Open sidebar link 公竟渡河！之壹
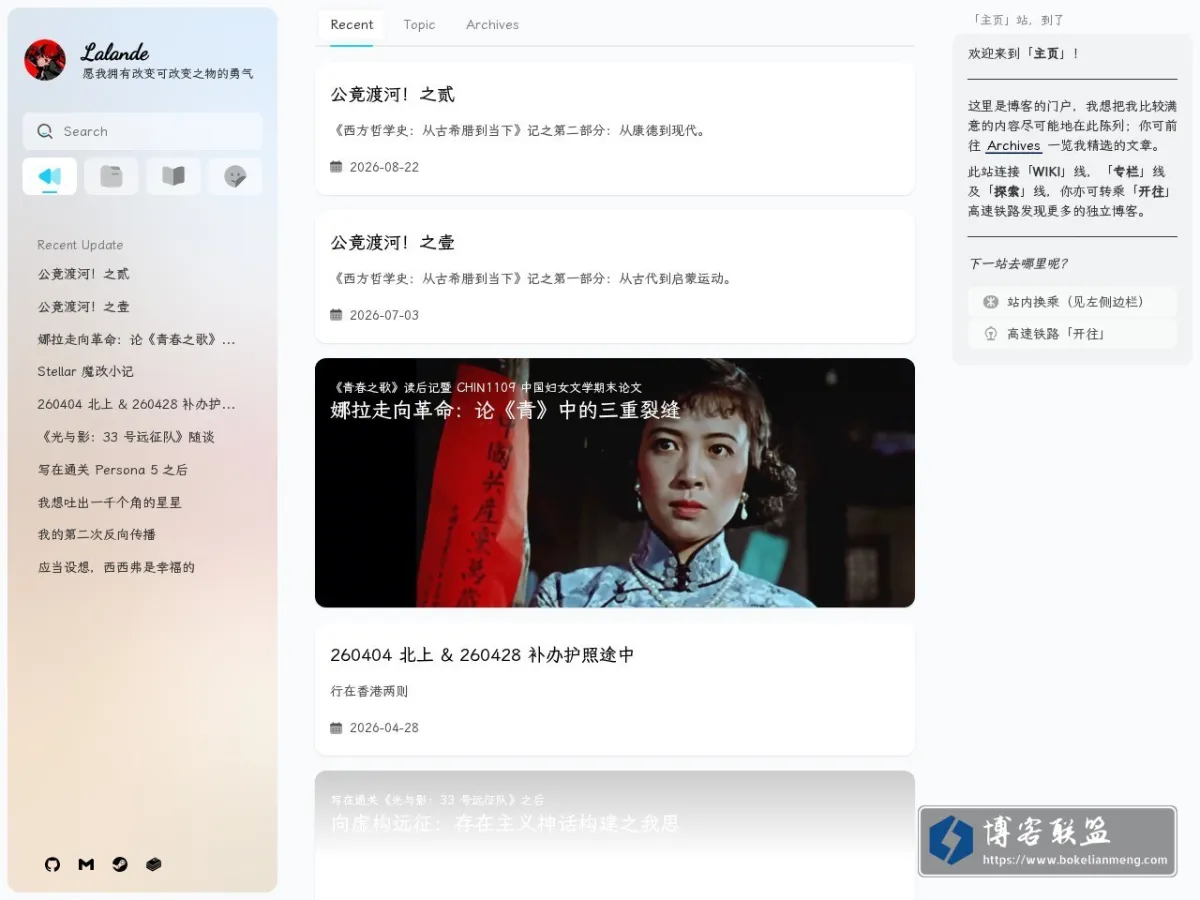The width and height of the screenshot is (1200, 900). (x=84, y=307)
